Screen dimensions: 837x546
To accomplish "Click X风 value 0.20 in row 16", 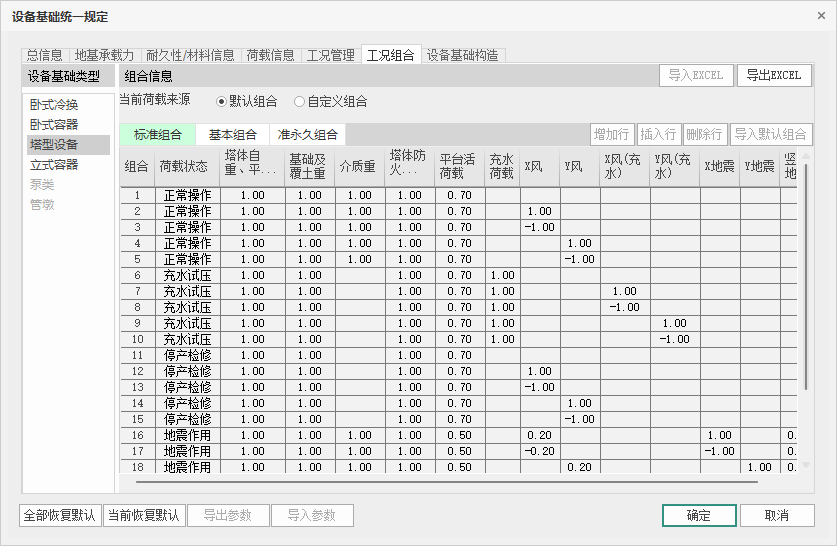I will coord(540,436).
